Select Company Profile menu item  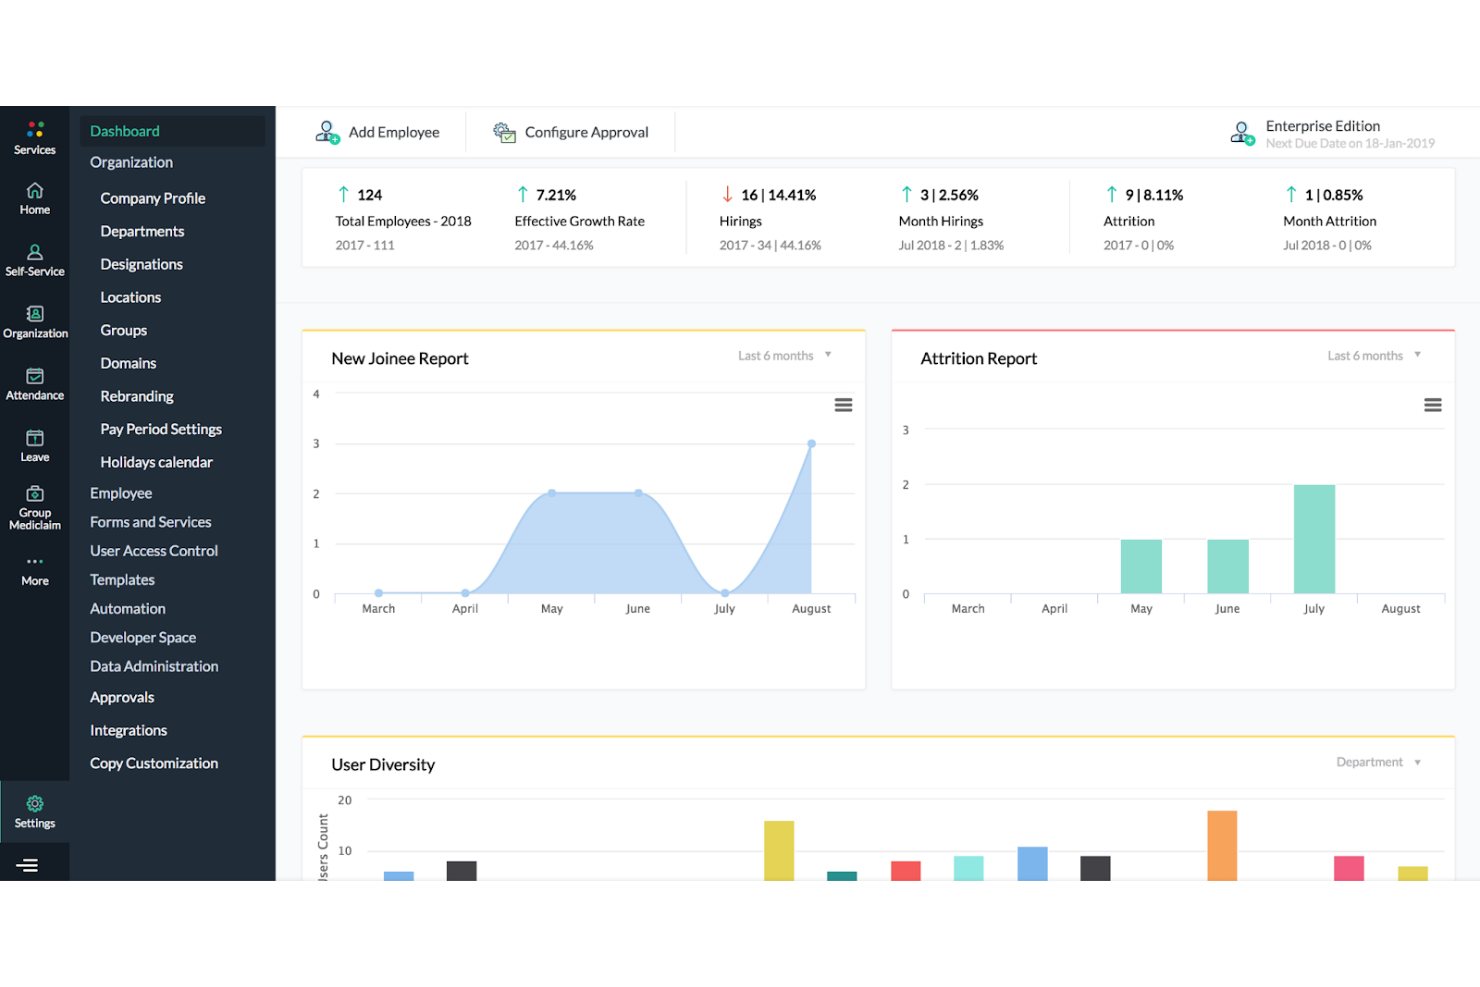tap(153, 198)
